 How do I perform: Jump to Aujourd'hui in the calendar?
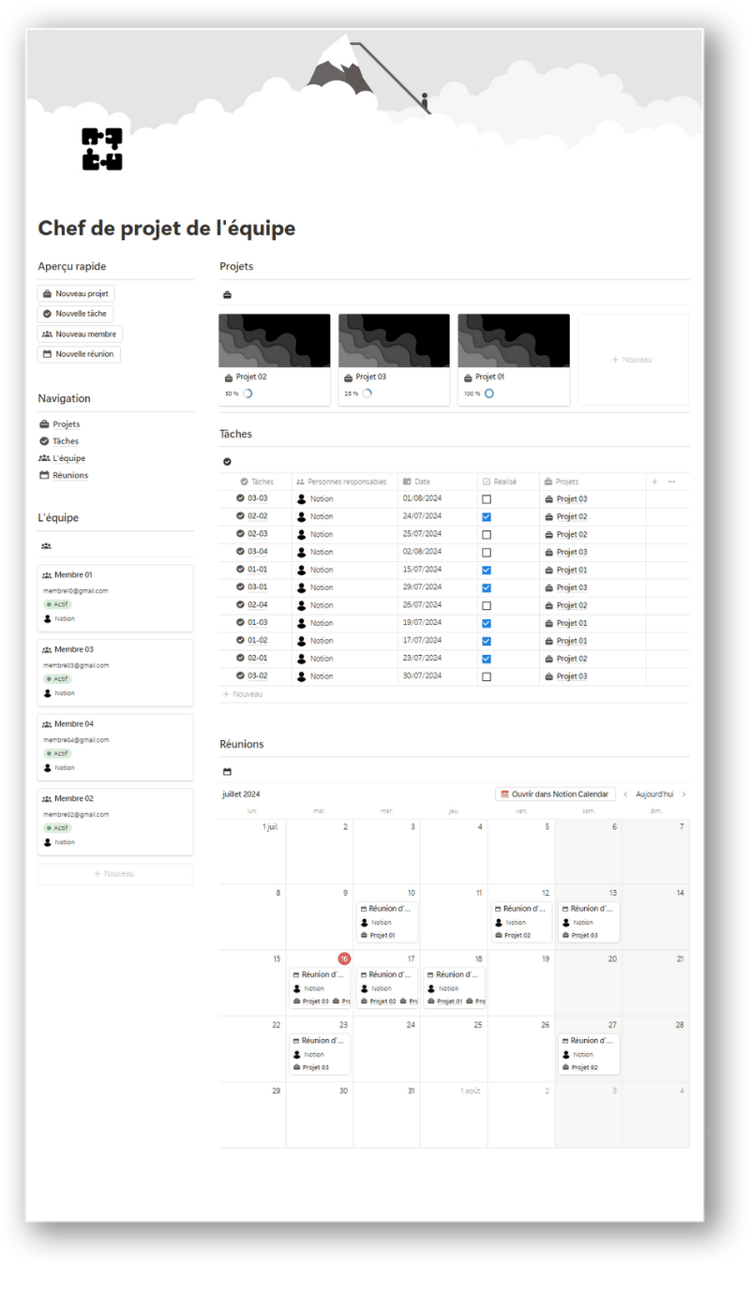pyautogui.click(x=654, y=794)
